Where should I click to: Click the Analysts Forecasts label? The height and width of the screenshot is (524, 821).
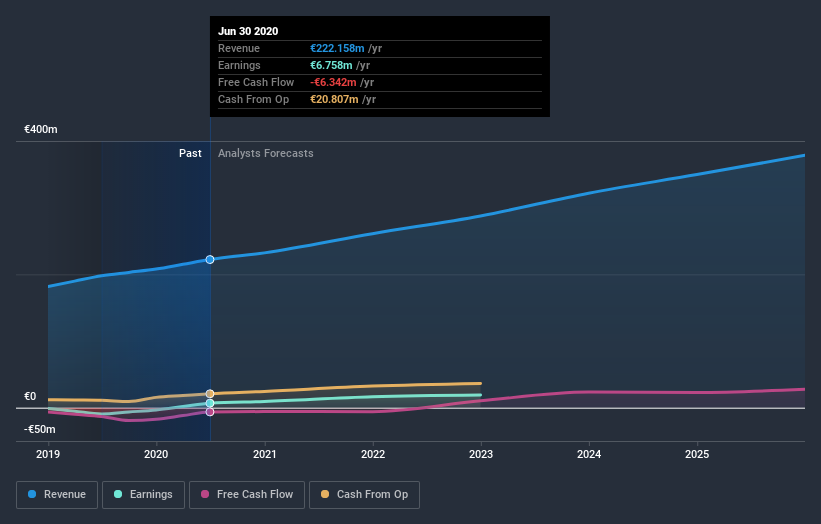click(x=265, y=153)
